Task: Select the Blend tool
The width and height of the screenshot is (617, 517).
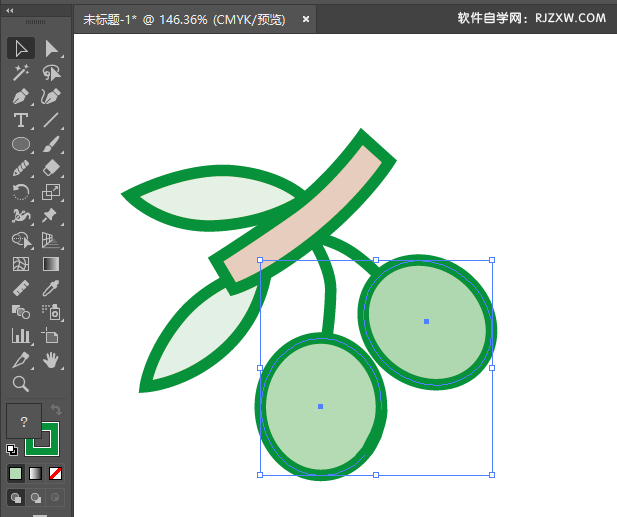Action: 21,312
